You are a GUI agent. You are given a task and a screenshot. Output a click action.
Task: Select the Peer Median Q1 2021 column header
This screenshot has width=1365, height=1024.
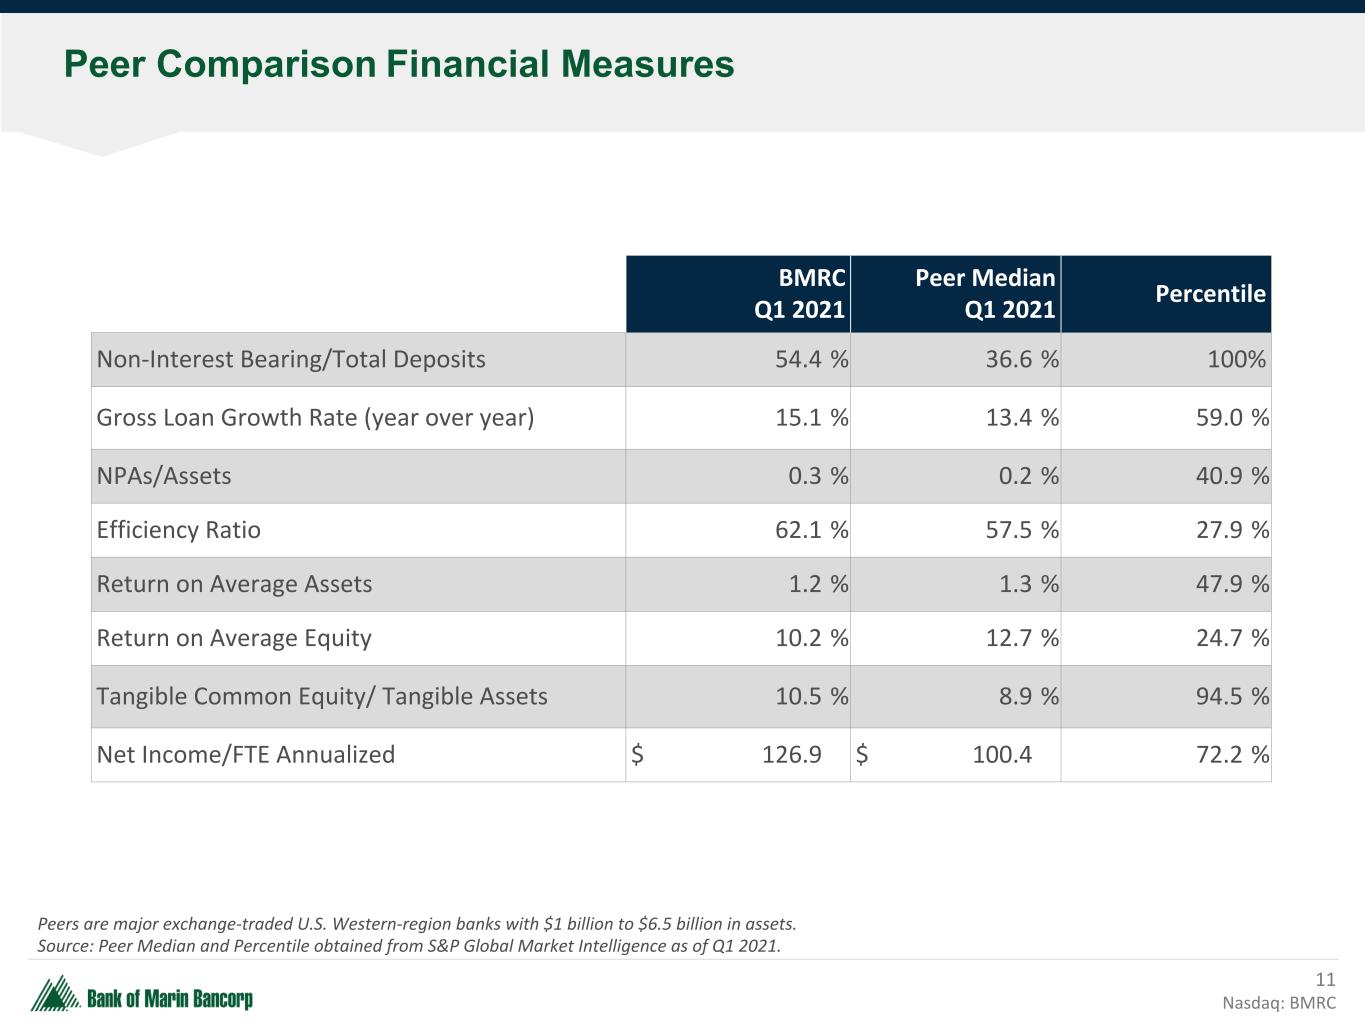click(x=984, y=293)
